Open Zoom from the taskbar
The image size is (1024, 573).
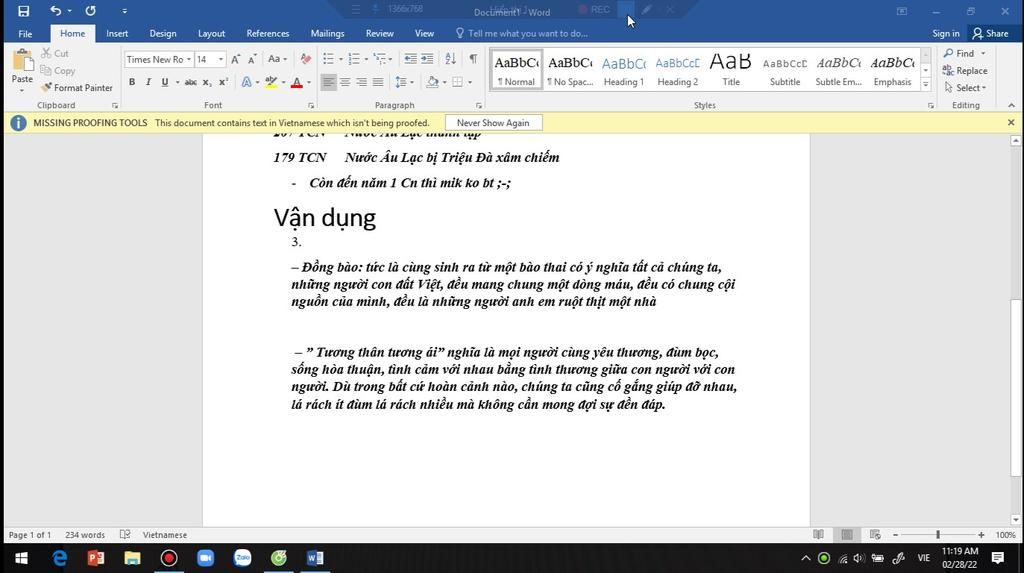point(206,558)
